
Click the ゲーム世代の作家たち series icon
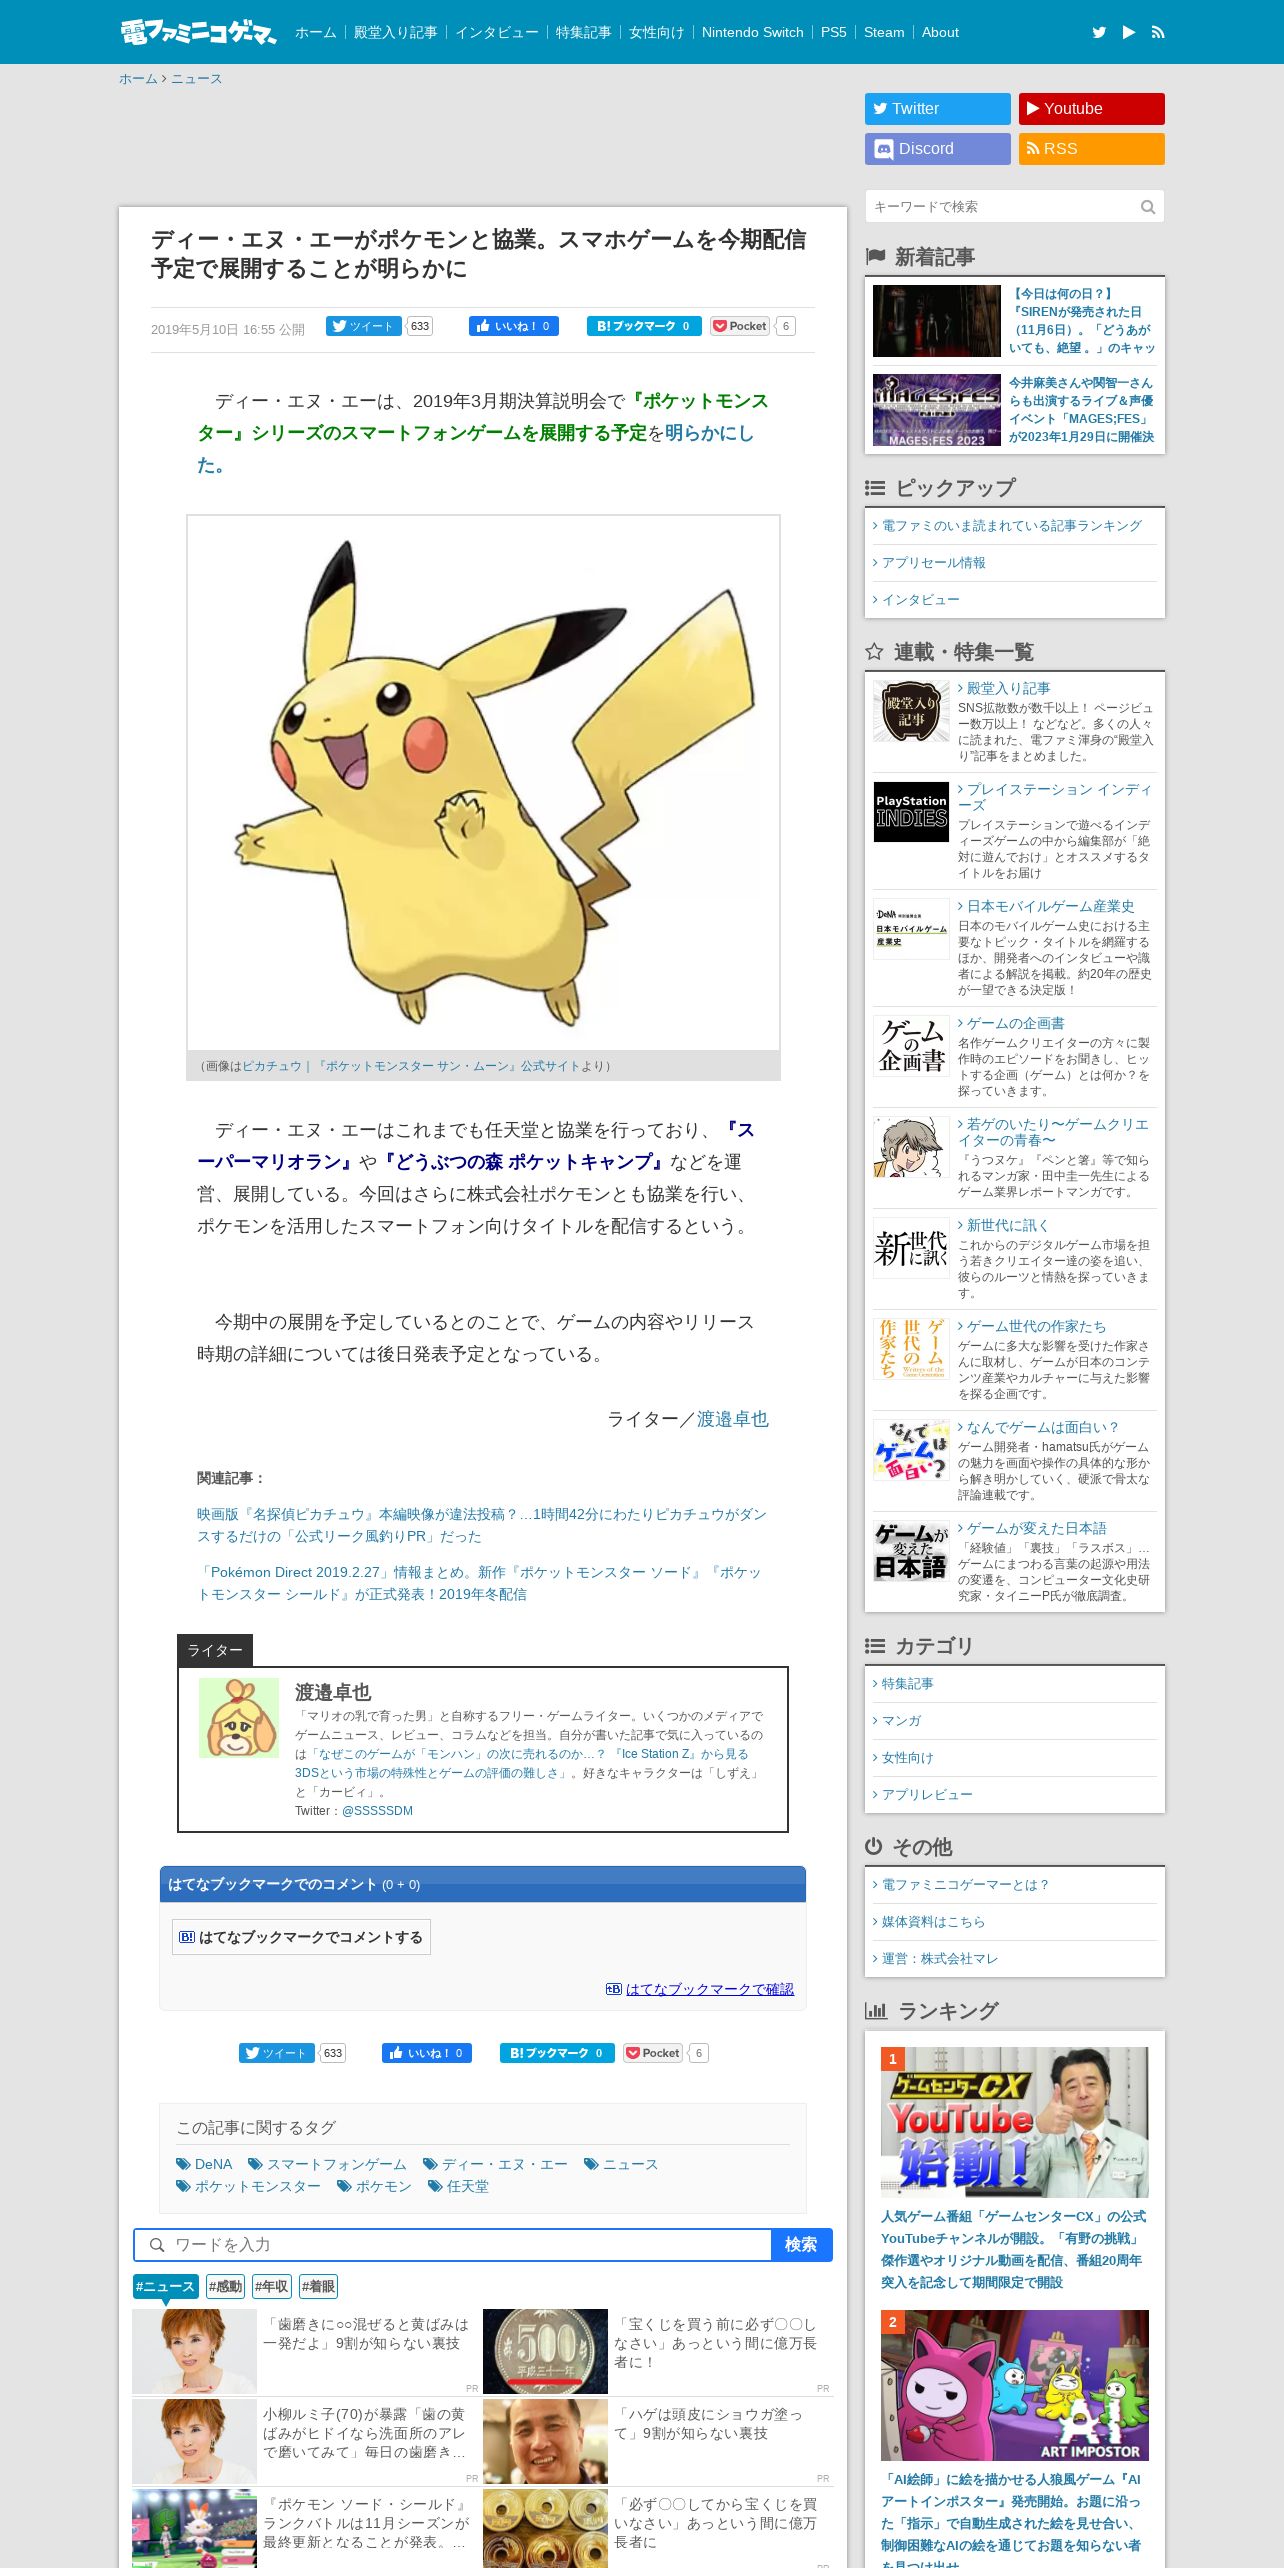(911, 1349)
